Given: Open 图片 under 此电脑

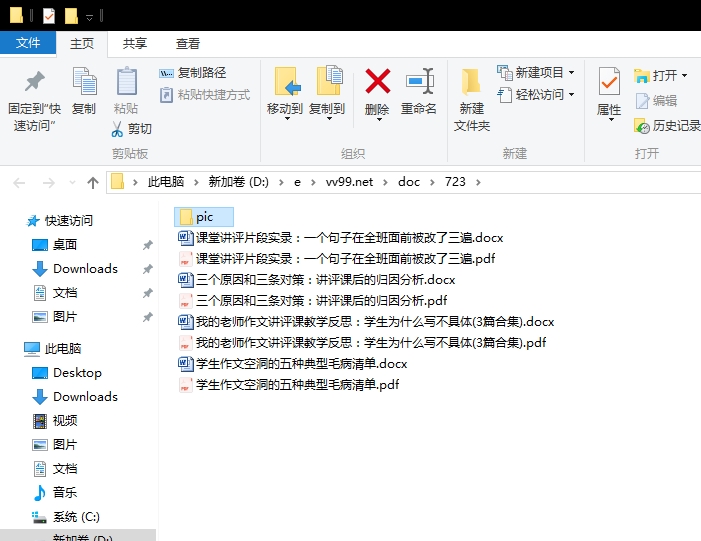Looking at the screenshot, I should (x=55, y=444).
